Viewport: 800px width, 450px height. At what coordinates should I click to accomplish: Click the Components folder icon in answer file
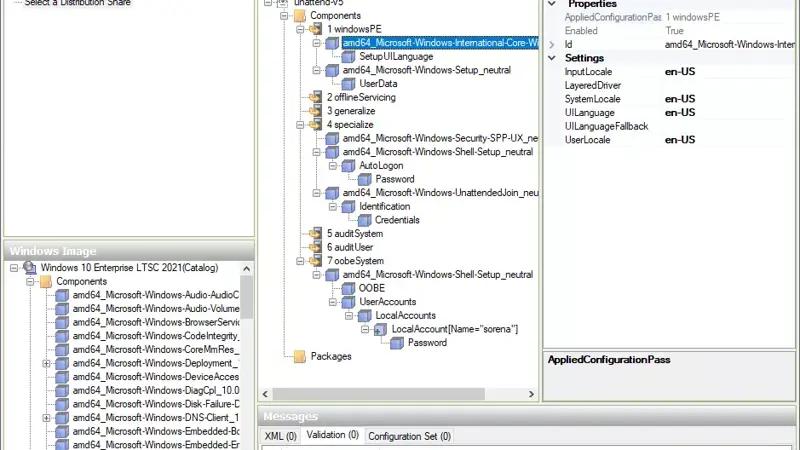pos(300,16)
